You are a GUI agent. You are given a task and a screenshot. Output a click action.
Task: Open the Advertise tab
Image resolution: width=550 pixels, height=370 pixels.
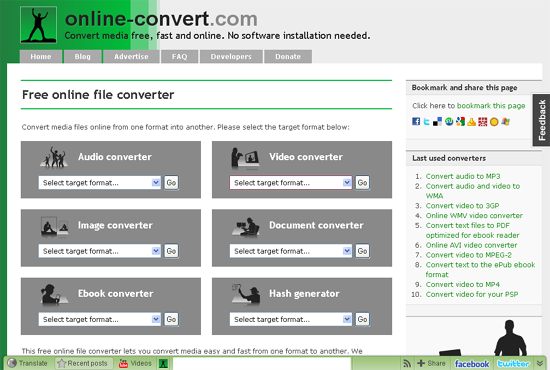tap(131, 56)
